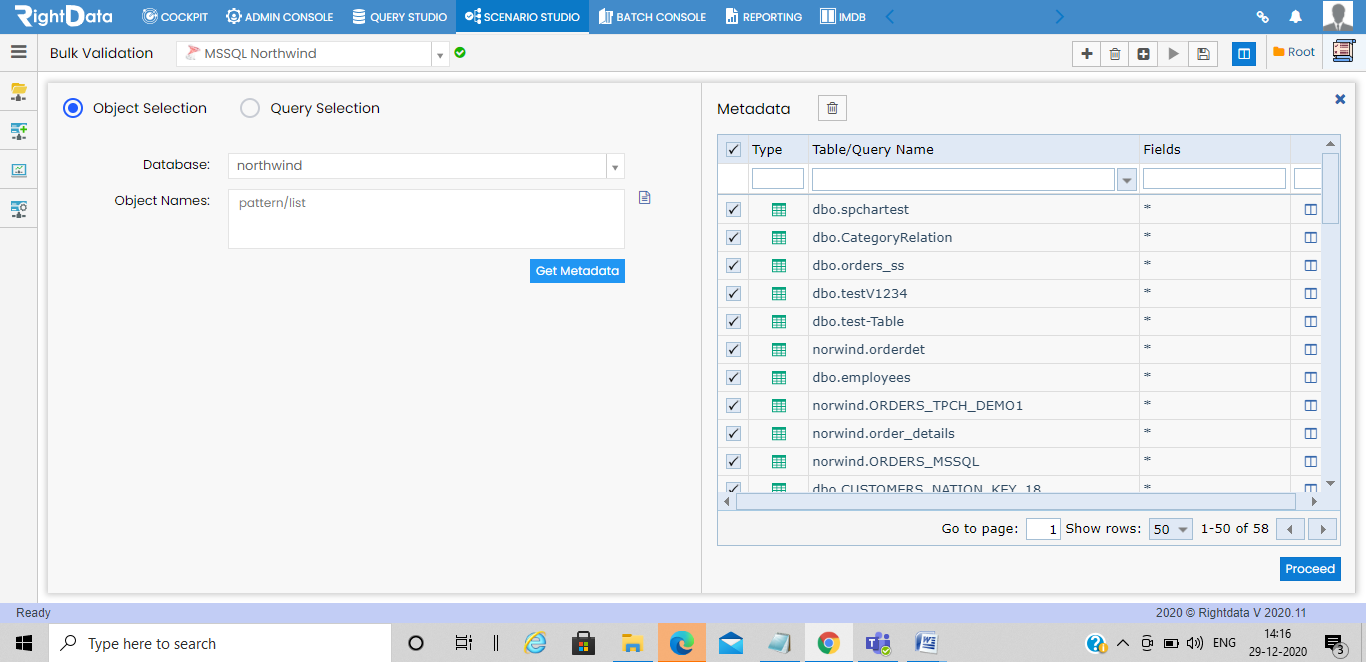Select the Query Selection radio button
The image size is (1366, 662).
(250, 108)
